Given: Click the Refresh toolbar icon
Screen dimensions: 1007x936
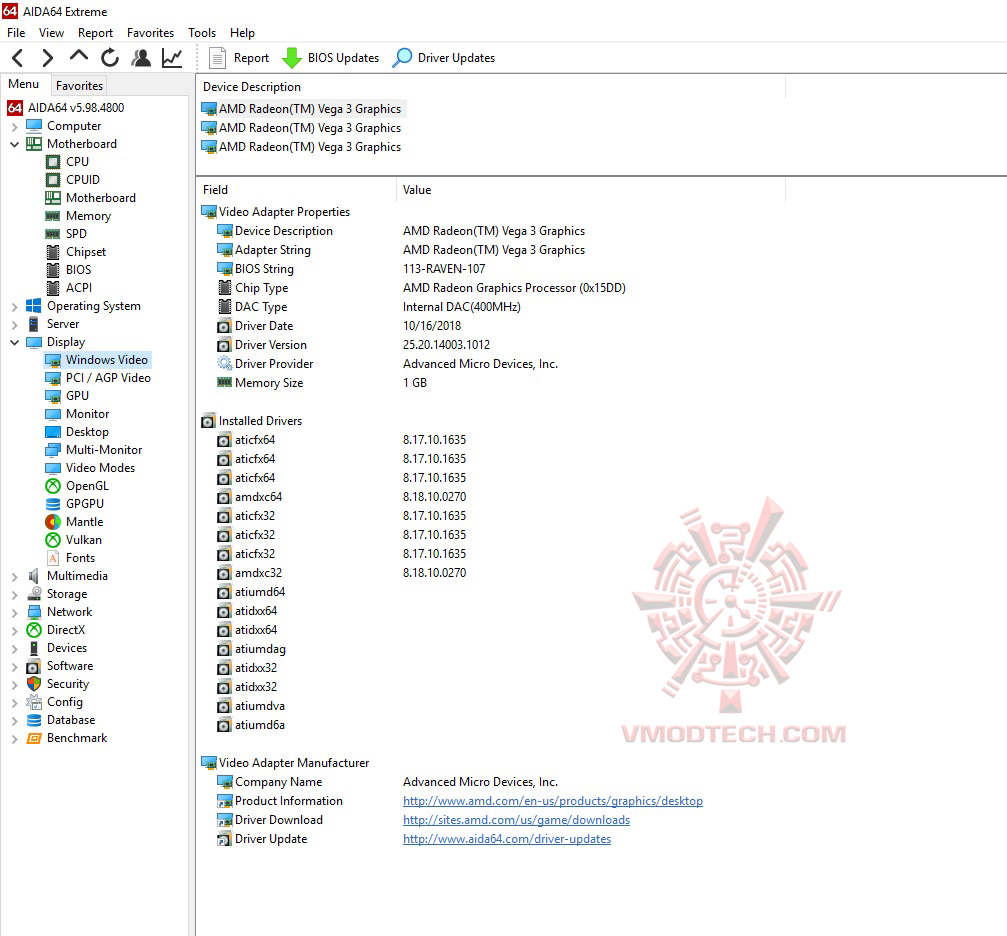Looking at the screenshot, I should click(x=110, y=58).
